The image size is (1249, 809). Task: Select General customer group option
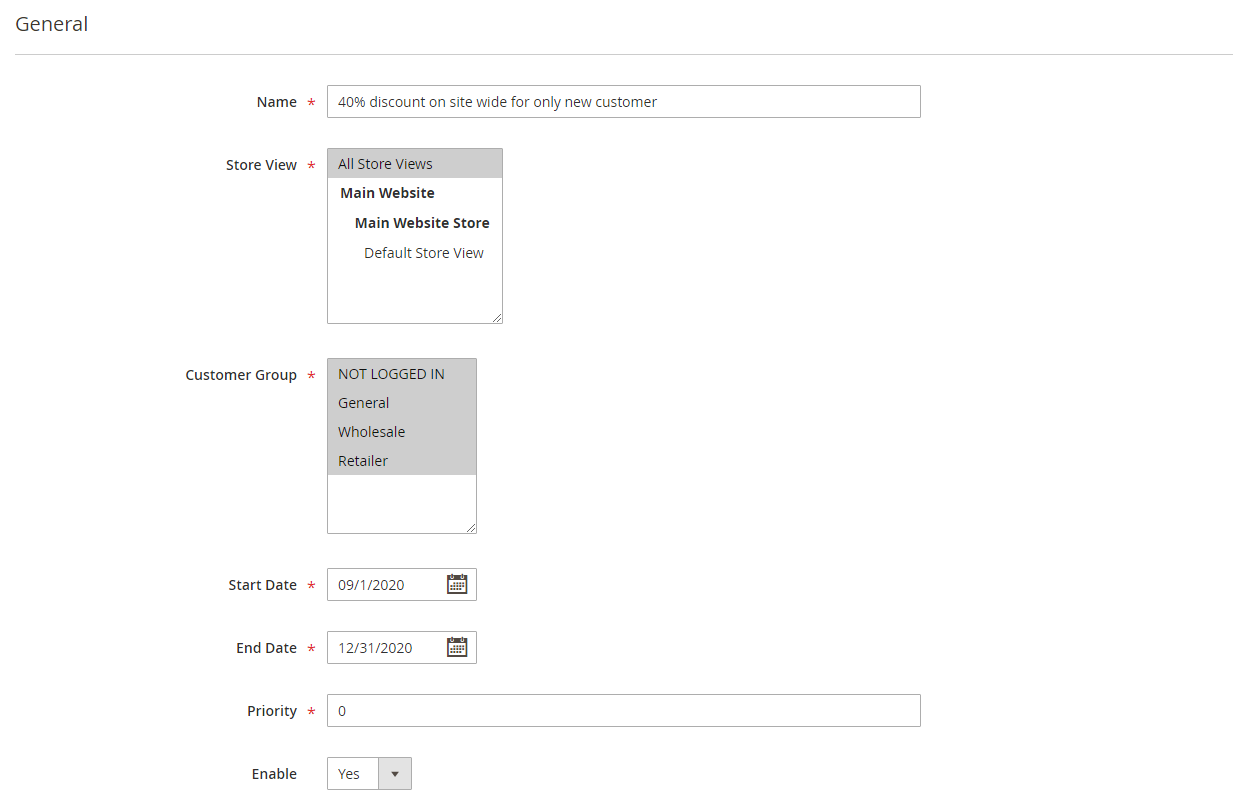[401, 403]
